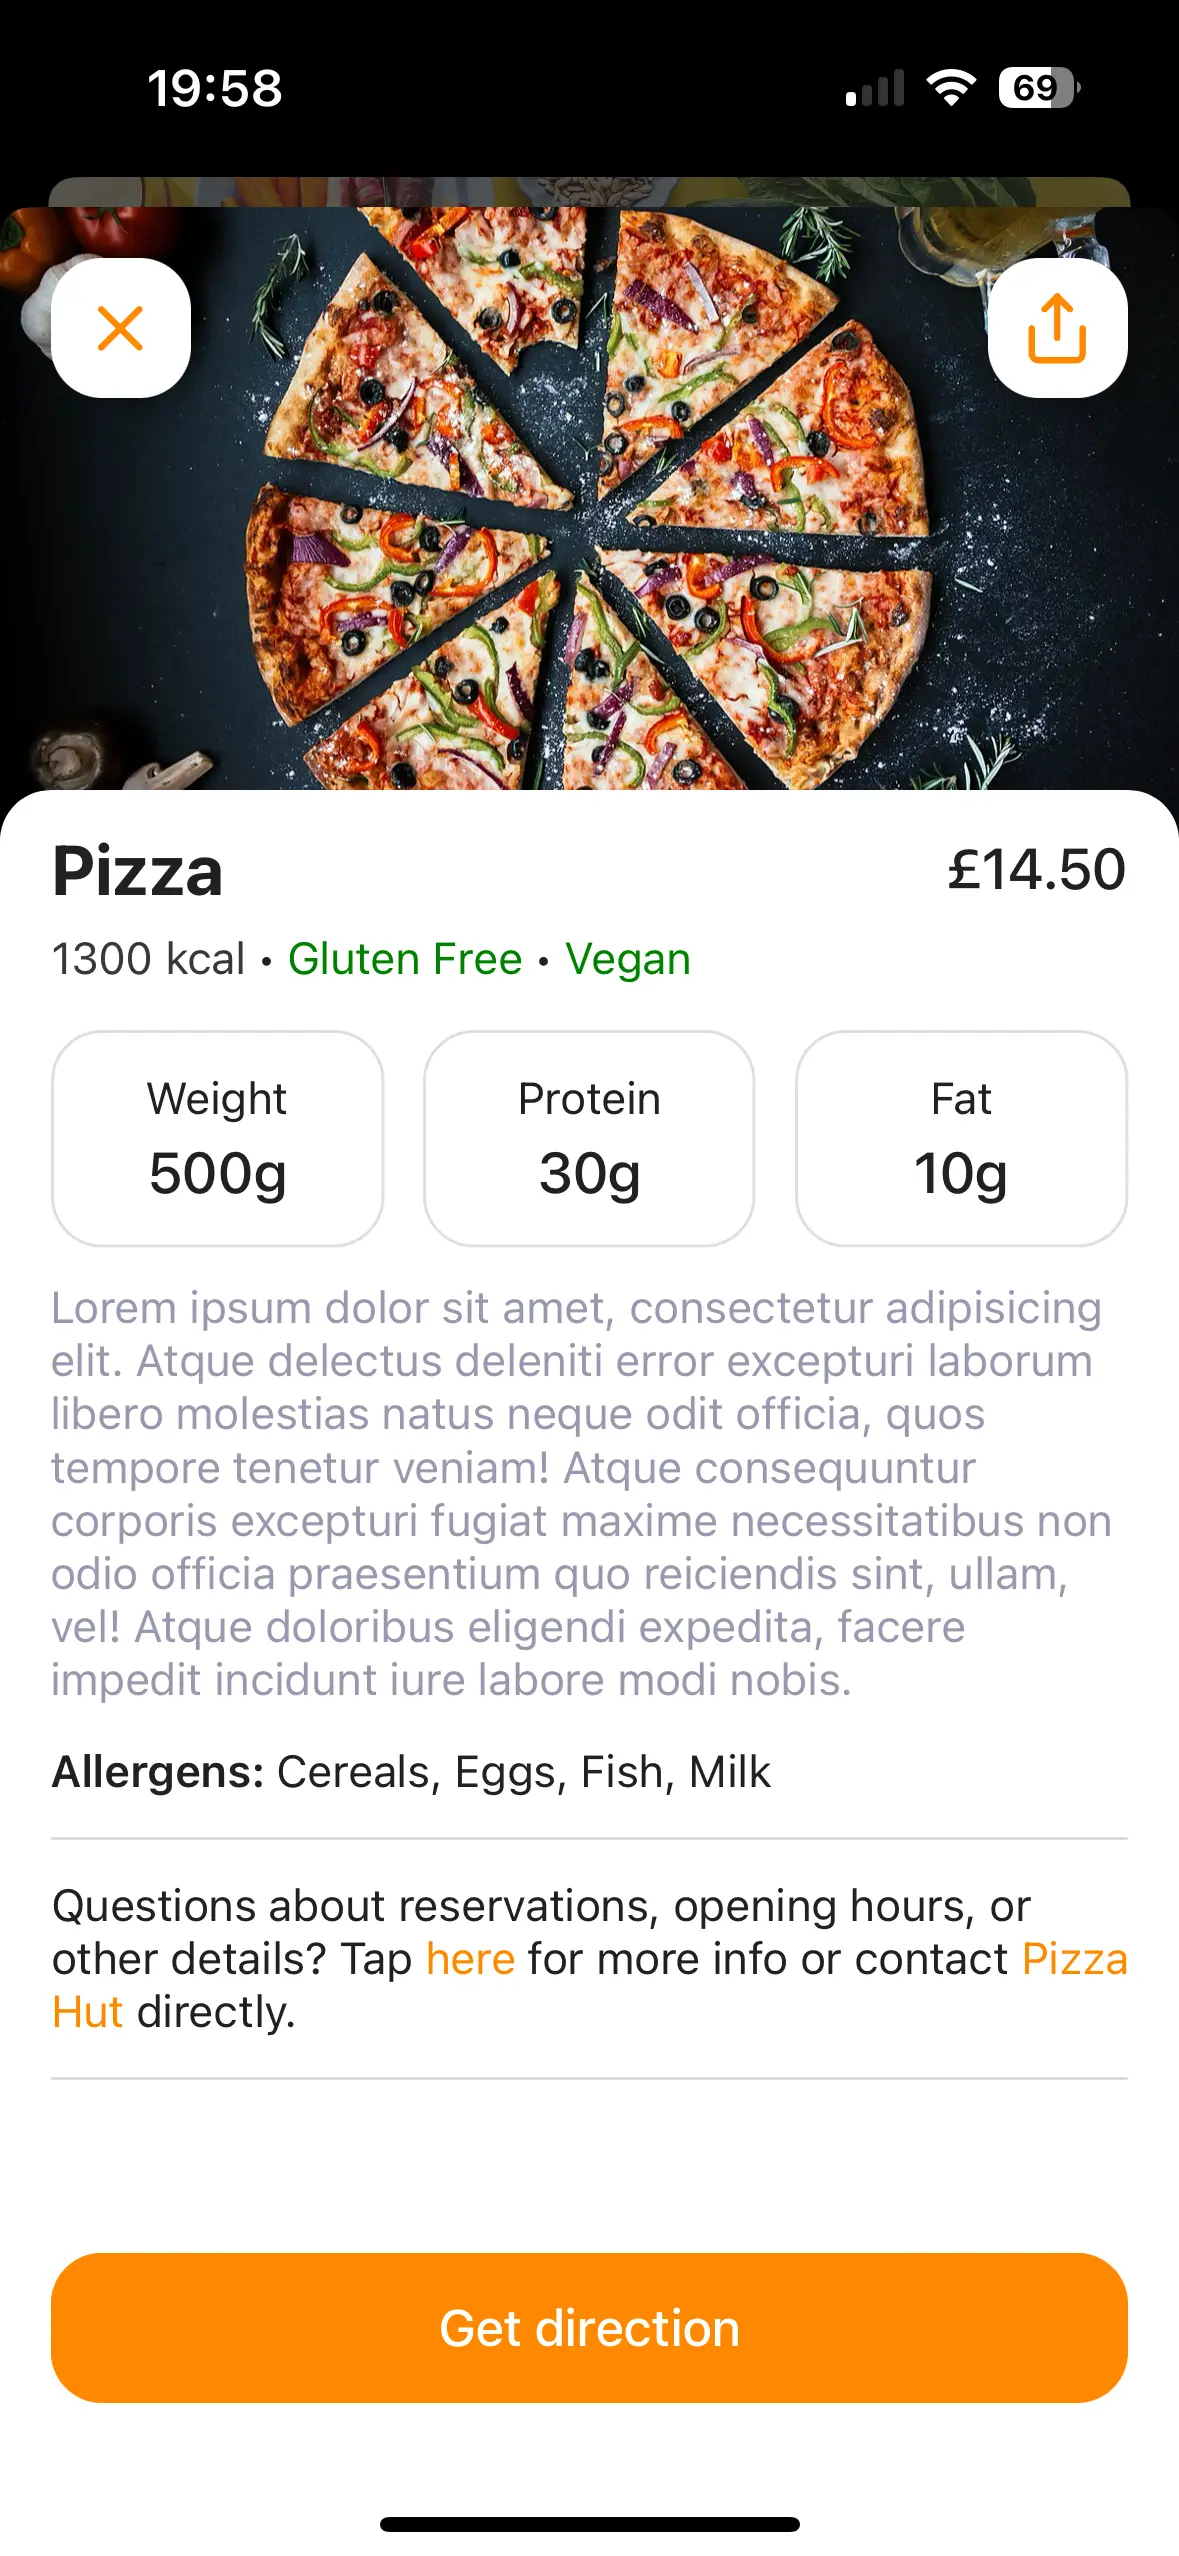Tap the 19:58 clock in status bar
The width and height of the screenshot is (1179, 2556).
215,88
